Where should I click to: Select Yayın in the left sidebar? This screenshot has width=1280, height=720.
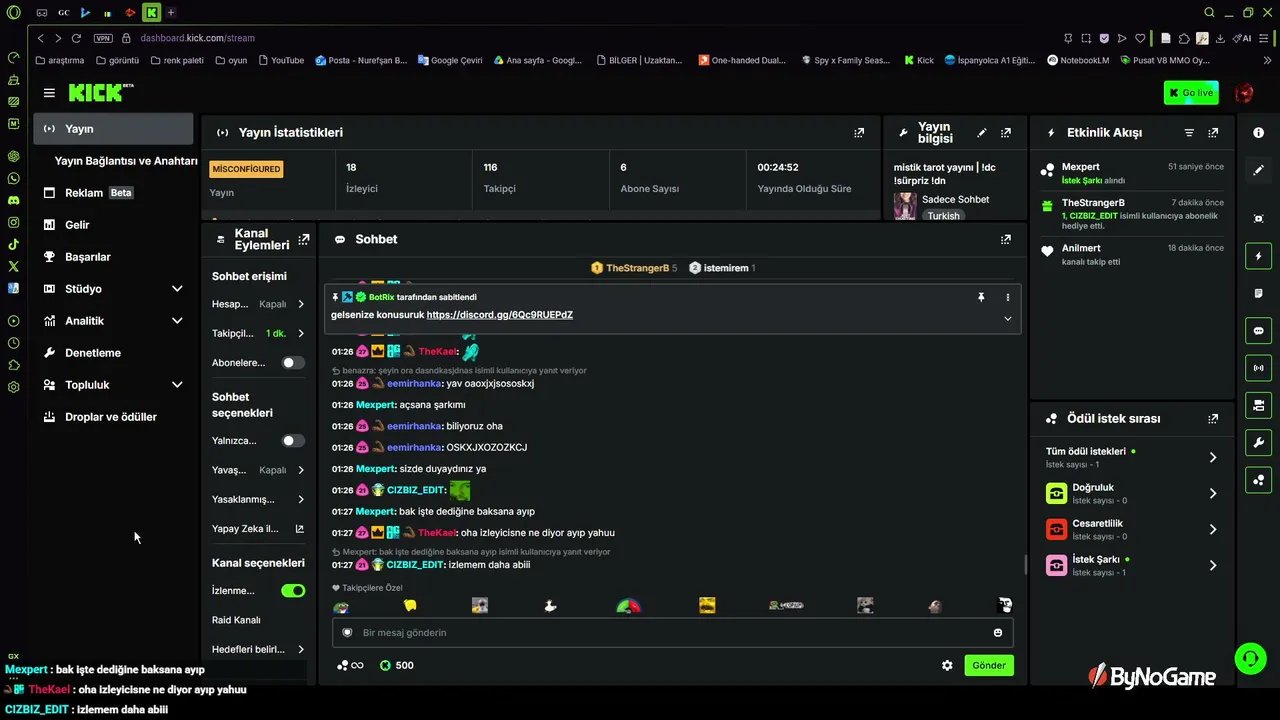coord(113,129)
